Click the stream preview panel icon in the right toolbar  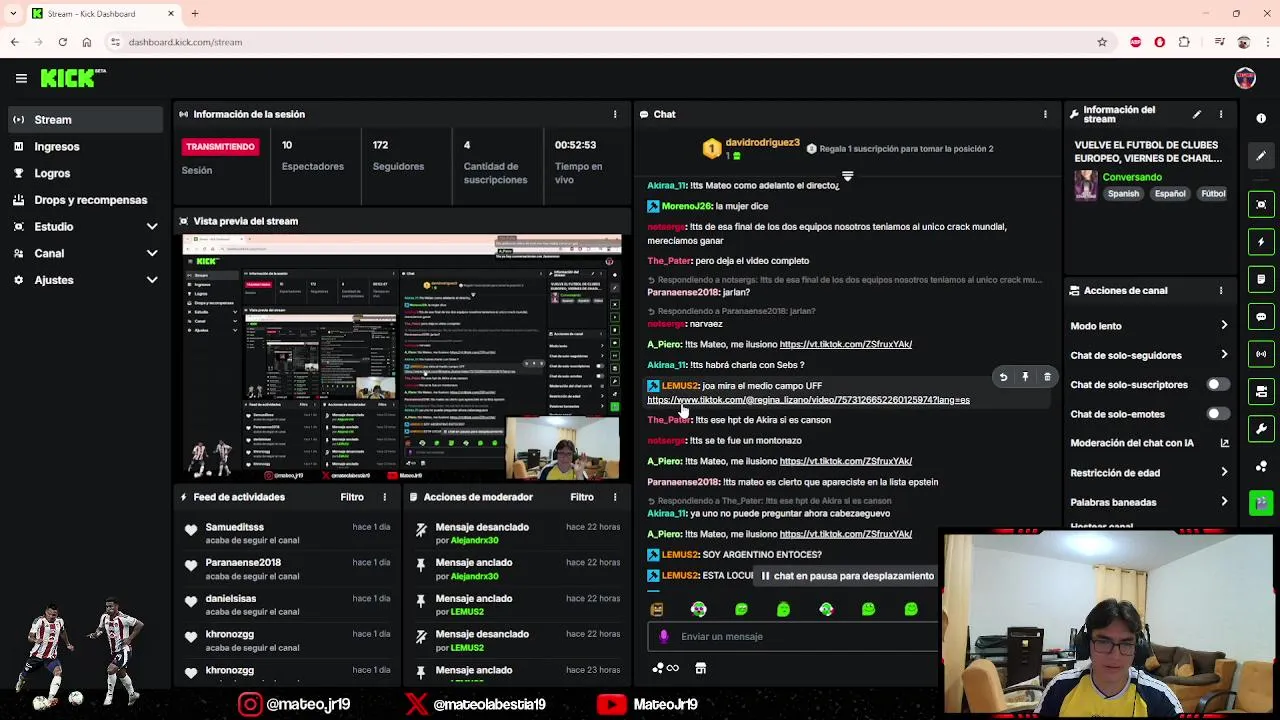coord(1261,204)
